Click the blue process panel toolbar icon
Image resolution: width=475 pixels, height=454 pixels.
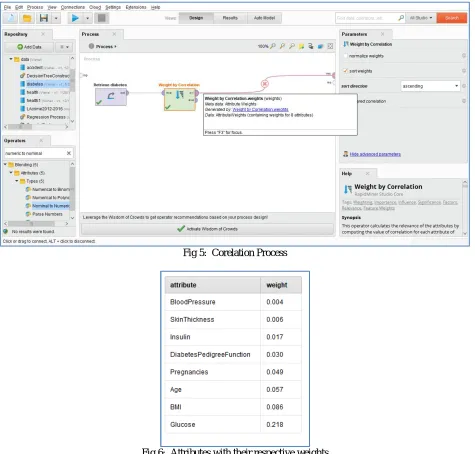click(x=320, y=46)
